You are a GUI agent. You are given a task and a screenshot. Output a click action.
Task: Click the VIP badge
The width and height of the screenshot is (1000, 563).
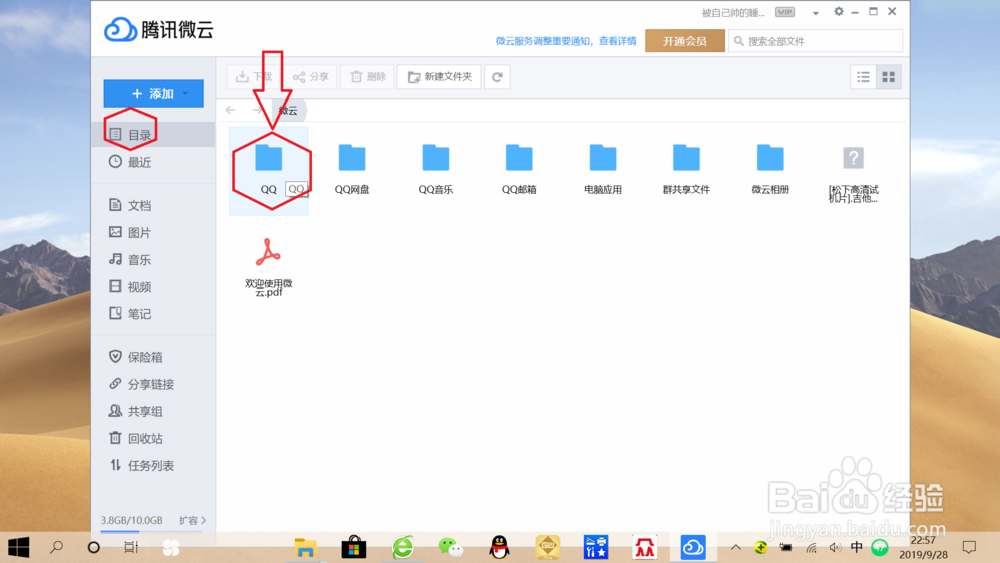pyautogui.click(x=784, y=12)
